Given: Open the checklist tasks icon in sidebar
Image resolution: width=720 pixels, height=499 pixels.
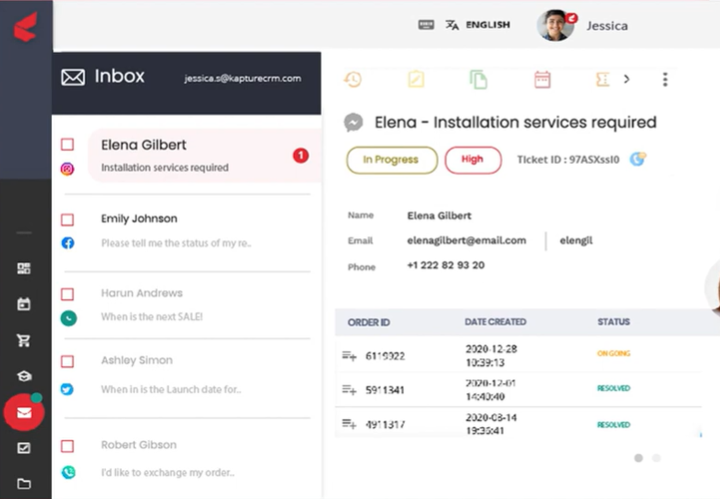Looking at the screenshot, I should pos(24,448).
